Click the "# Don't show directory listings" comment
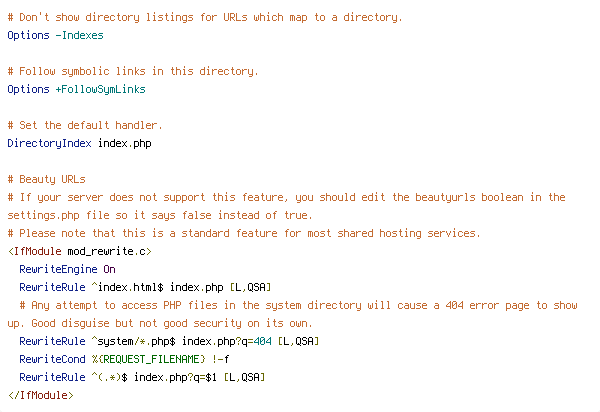The width and height of the screenshot is (600, 412). point(205,17)
